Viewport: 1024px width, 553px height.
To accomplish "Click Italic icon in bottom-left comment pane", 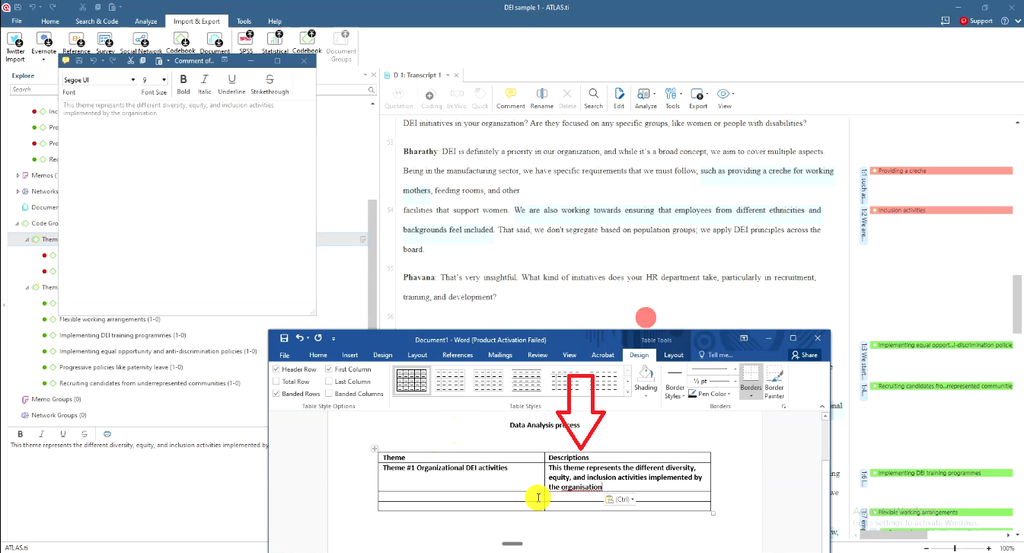I will [41, 434].
